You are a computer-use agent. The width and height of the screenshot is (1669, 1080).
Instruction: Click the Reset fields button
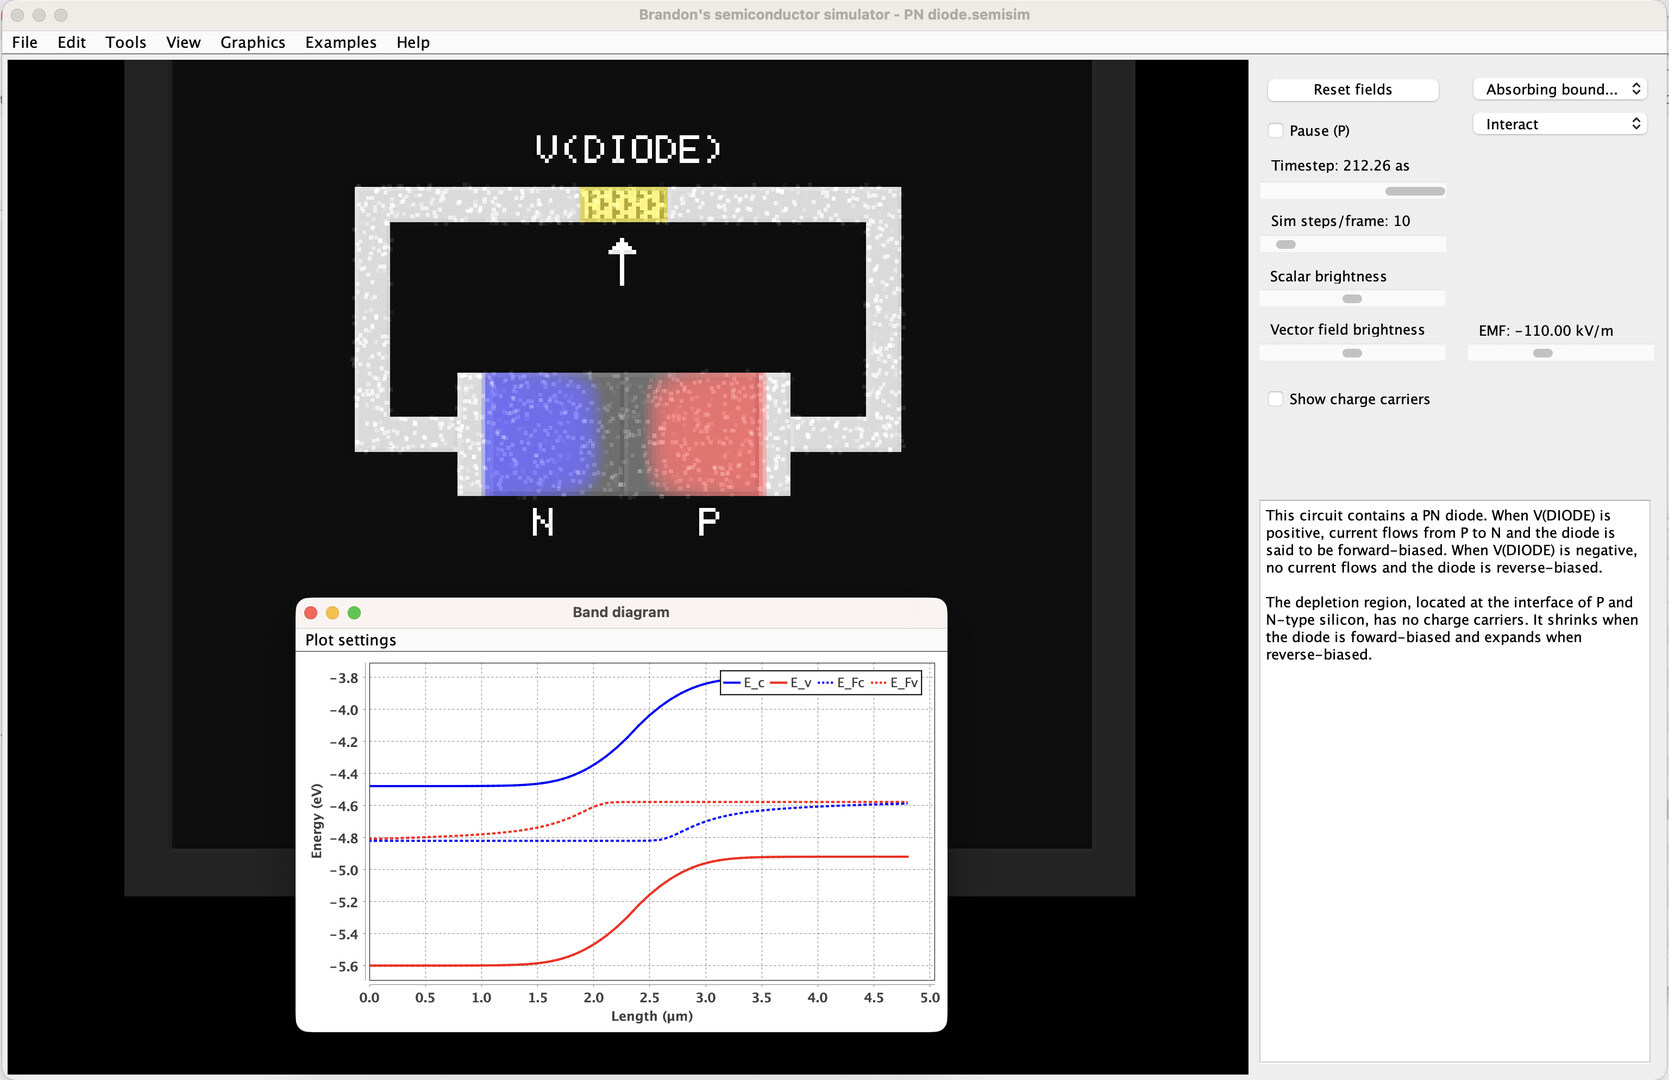click(1352, 89)
